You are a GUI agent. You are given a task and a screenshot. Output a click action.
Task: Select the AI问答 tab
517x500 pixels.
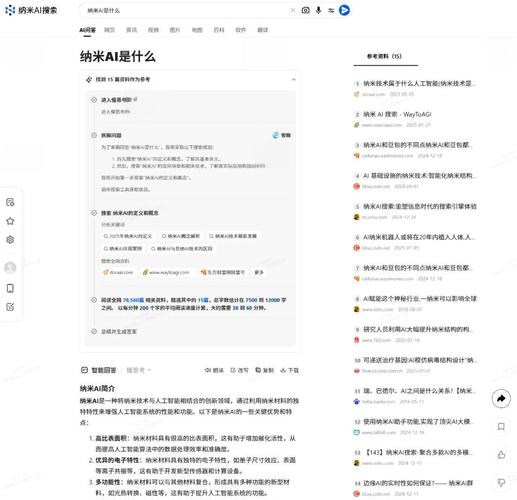click(x=87, y=30)
